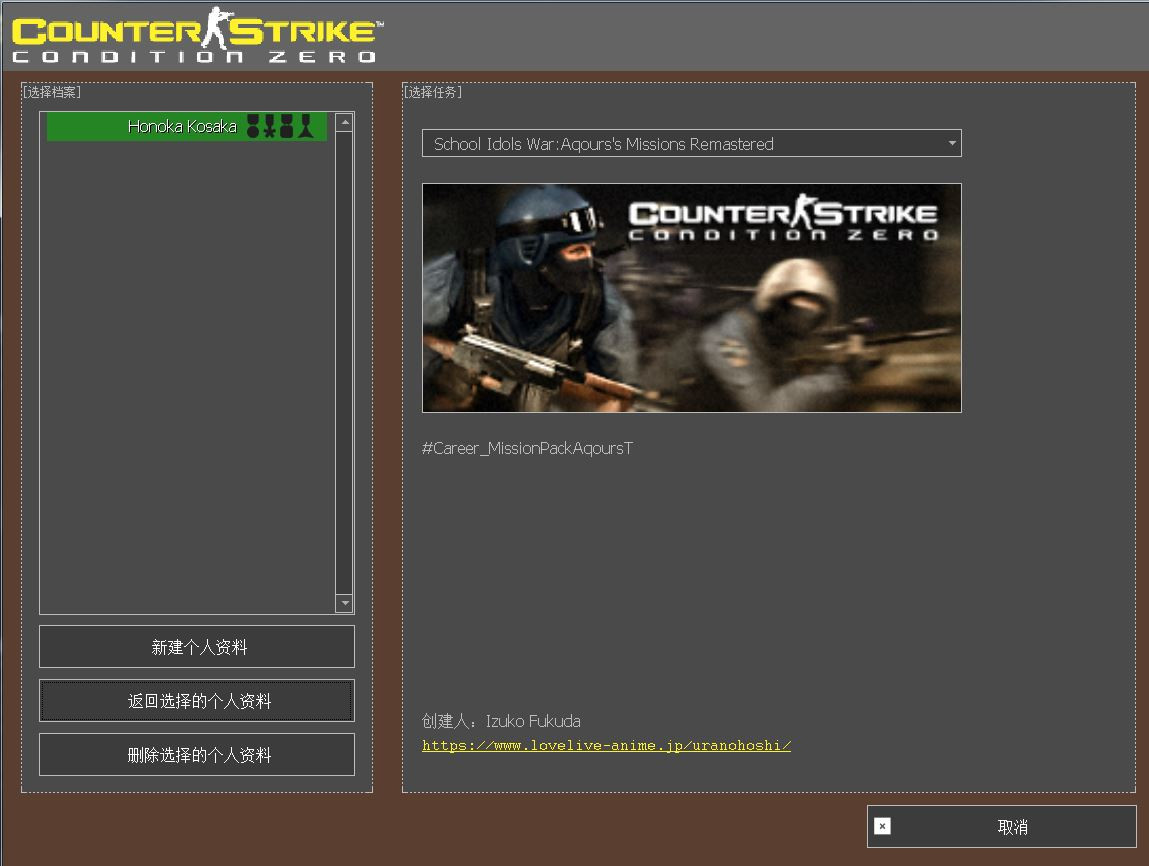Click the 创建人 Izuko Fukuda creator text
Image resolution: width=1149 pixels, height=866 pixels.
tap(501, 721)
